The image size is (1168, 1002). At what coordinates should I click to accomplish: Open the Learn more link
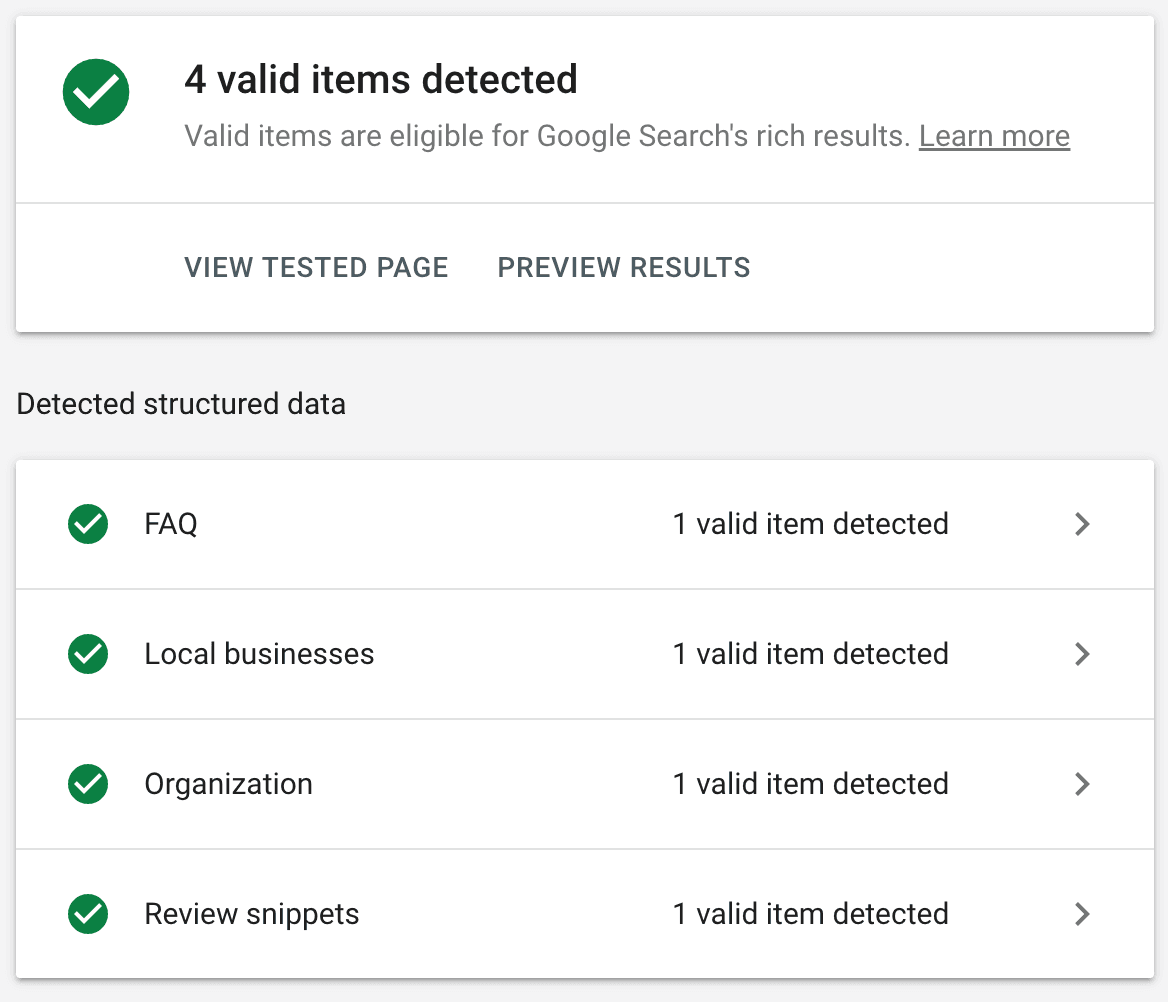click(994, 136)
